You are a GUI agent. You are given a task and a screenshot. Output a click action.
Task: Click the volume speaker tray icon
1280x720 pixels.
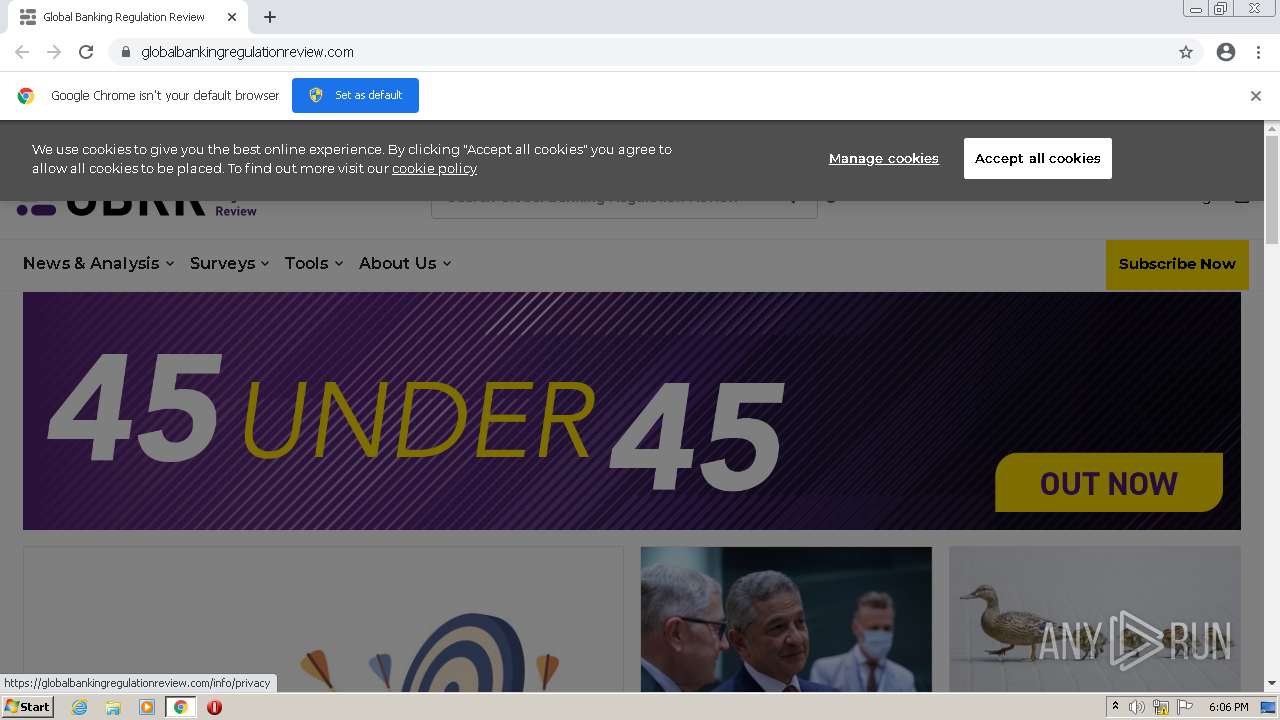(1137, 707)
